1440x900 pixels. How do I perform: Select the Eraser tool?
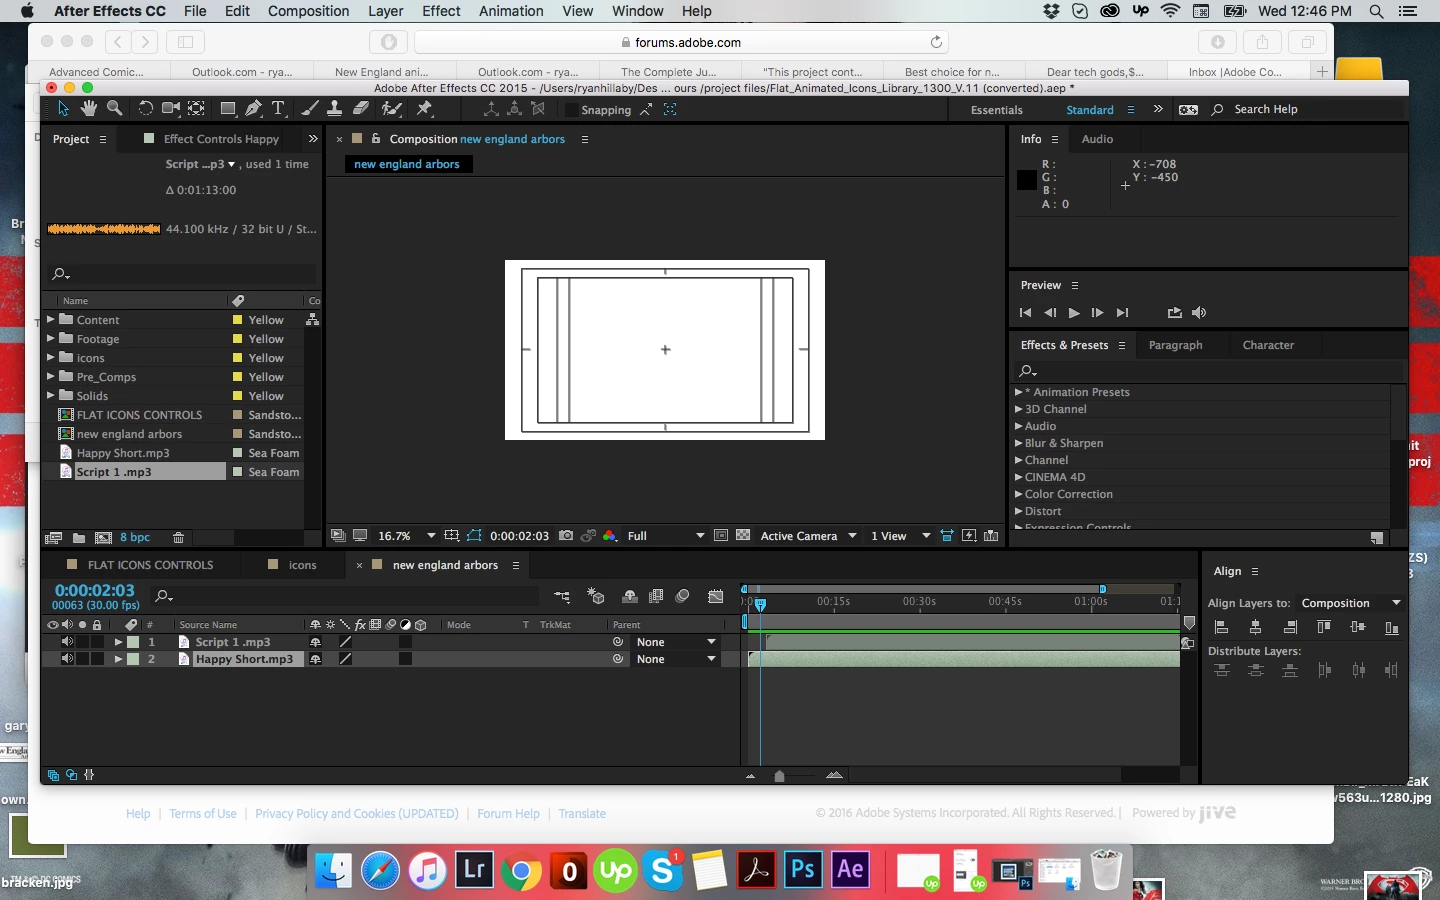point(361,108)
